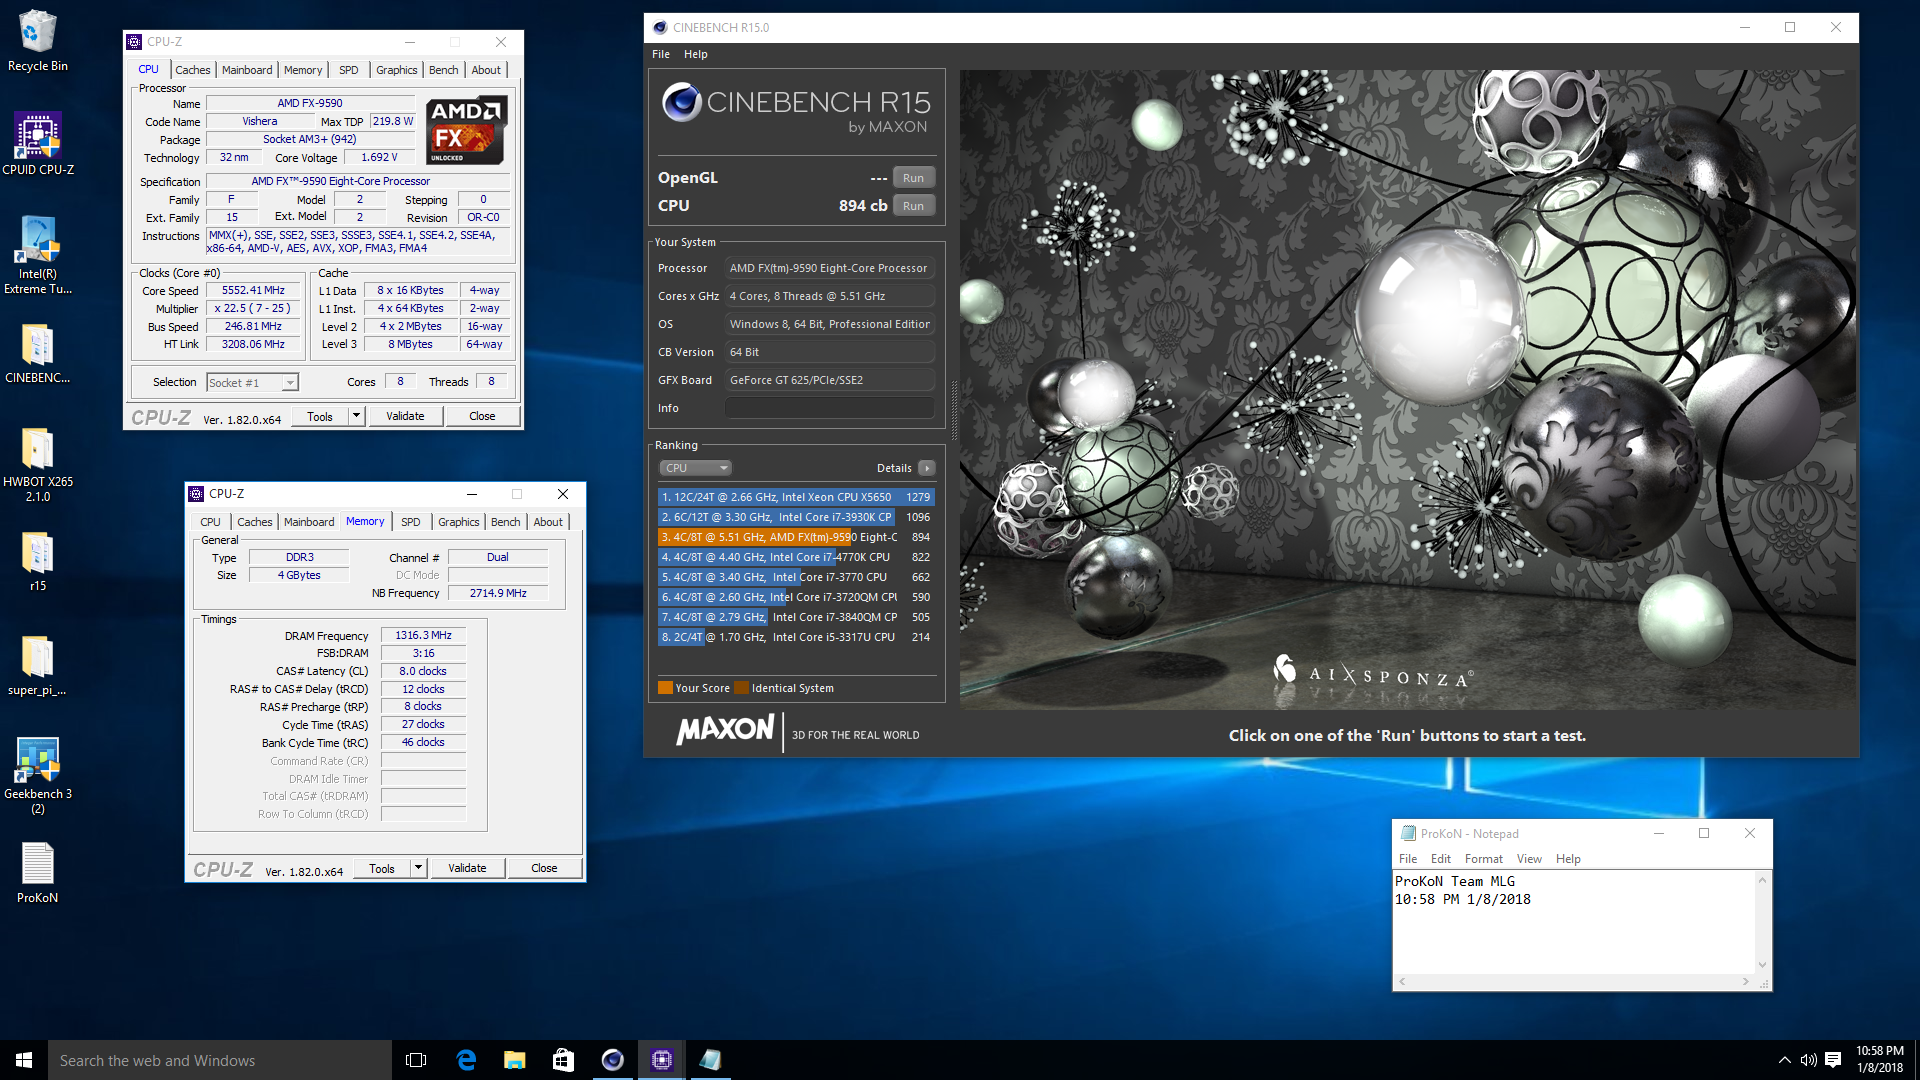Select the i5-3317U ranking row
The width and height of the screenshot is (1920, 1080).
pyautogui.click(x=796, y=637)
